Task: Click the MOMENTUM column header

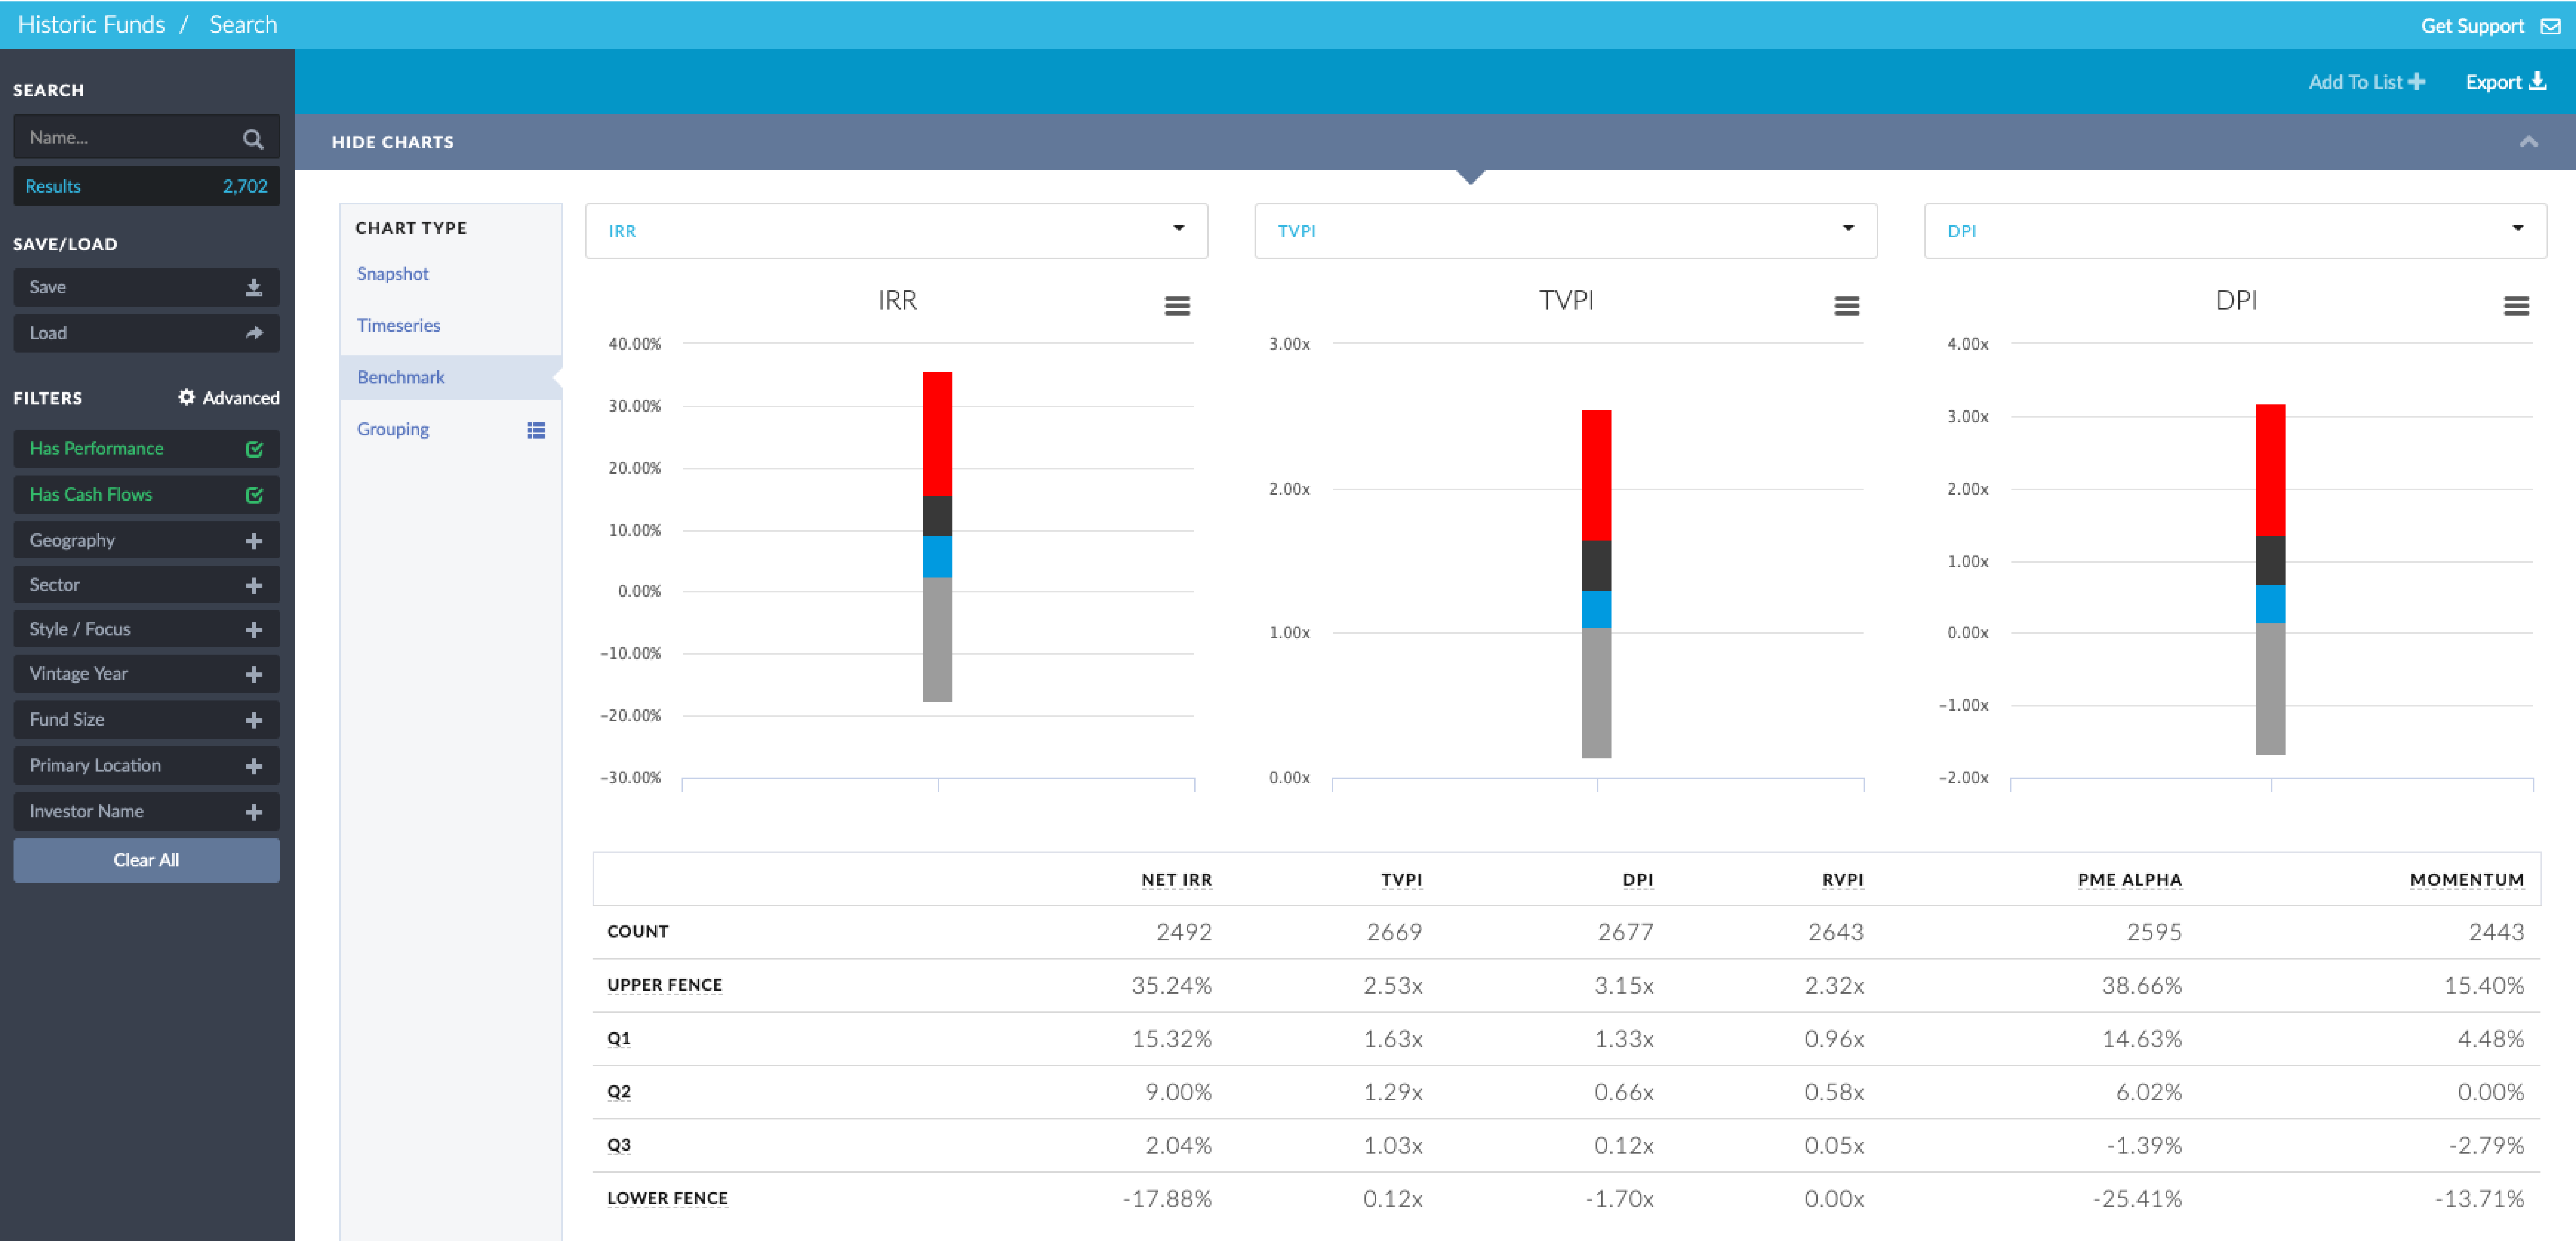Action: click(x=2466, y=880)
